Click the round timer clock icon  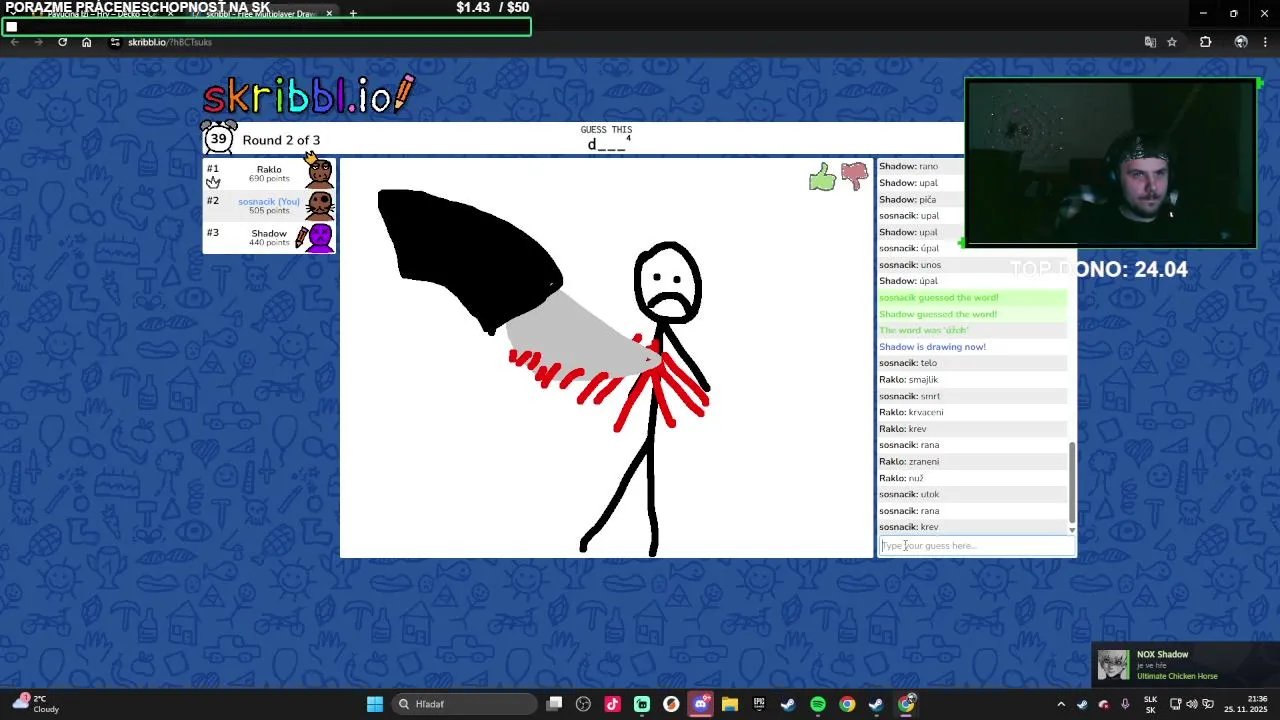219,139
